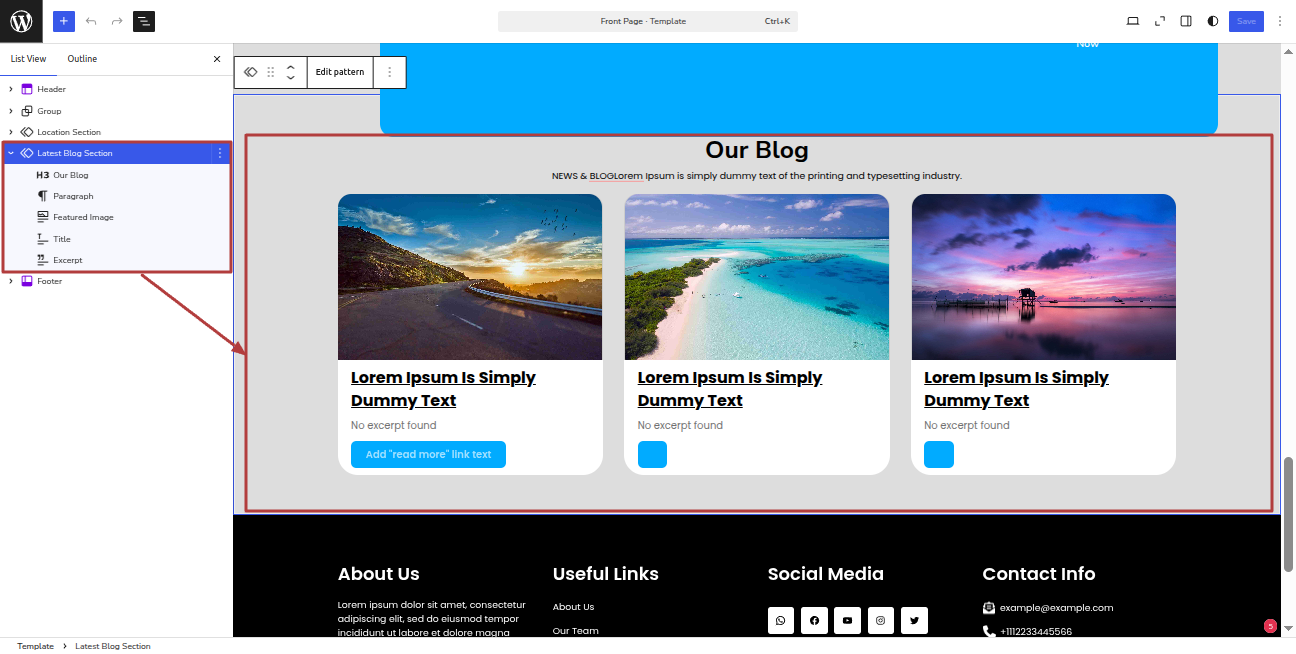Select the Footer template part icon

27,281
